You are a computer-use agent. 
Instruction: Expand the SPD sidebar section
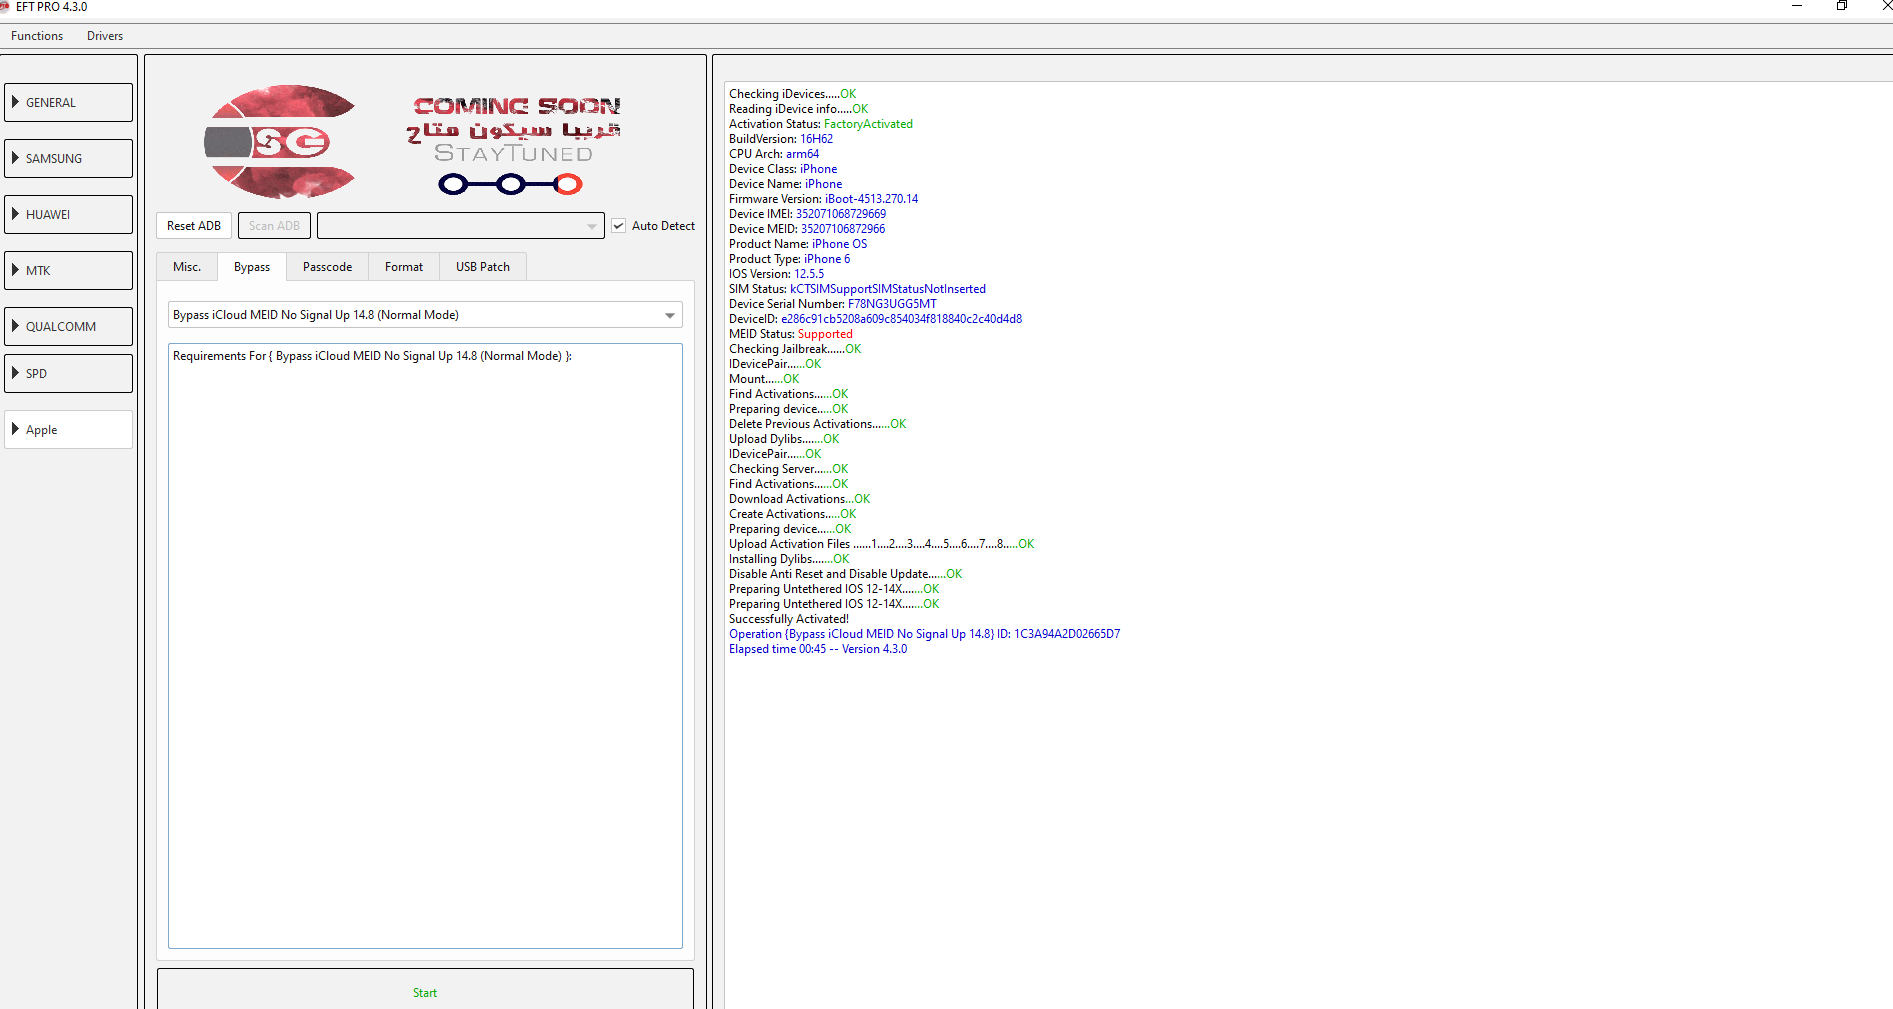(68, 374)
